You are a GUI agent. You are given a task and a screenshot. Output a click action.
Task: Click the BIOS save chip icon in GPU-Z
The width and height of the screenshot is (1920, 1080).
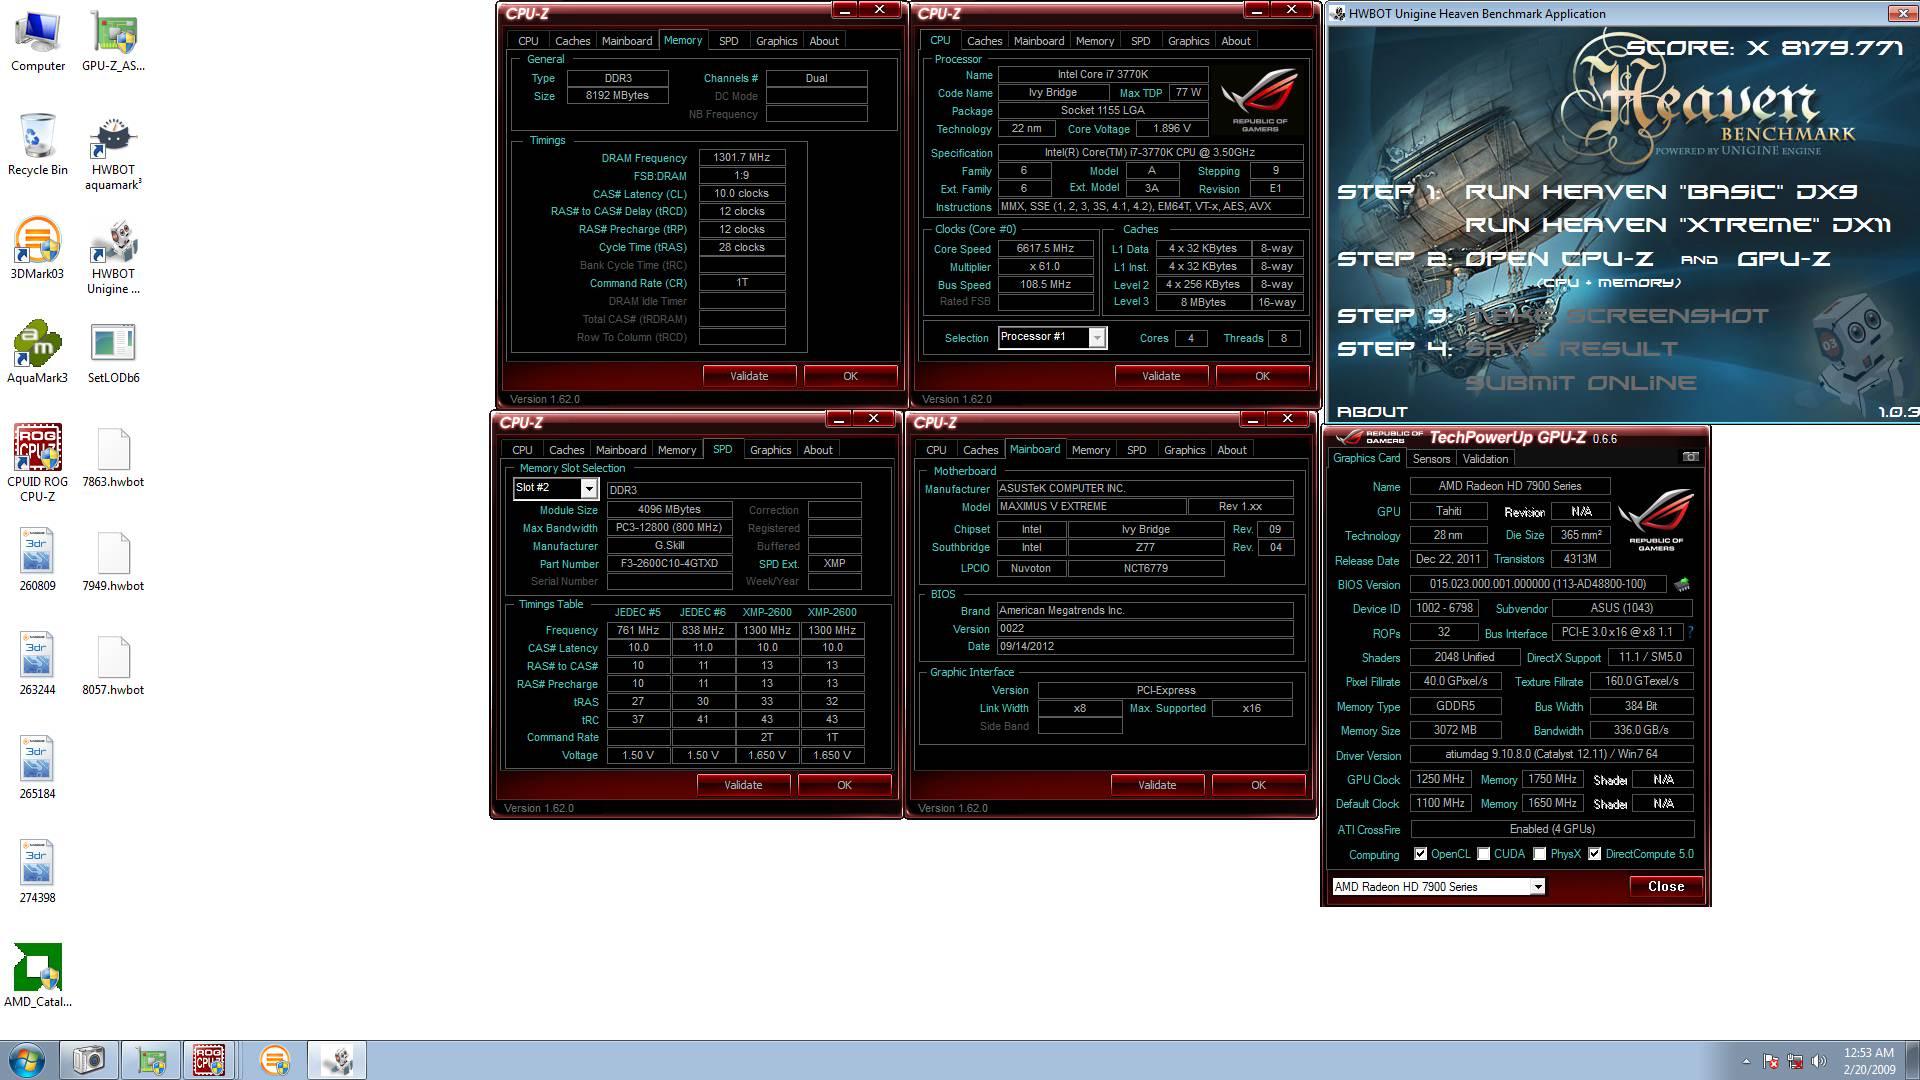(x=1682, y=584)
